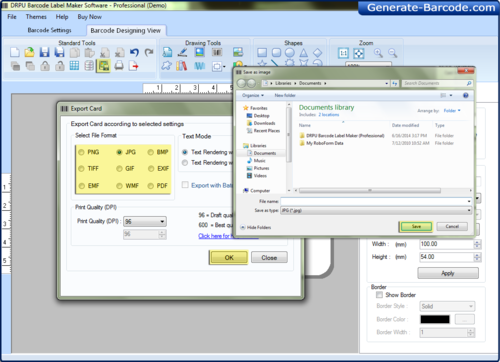Select the barcode tool in Drawing Tools
Image resolution: width=500 pixels, height=362 pixels.
(x=217, y=52)
